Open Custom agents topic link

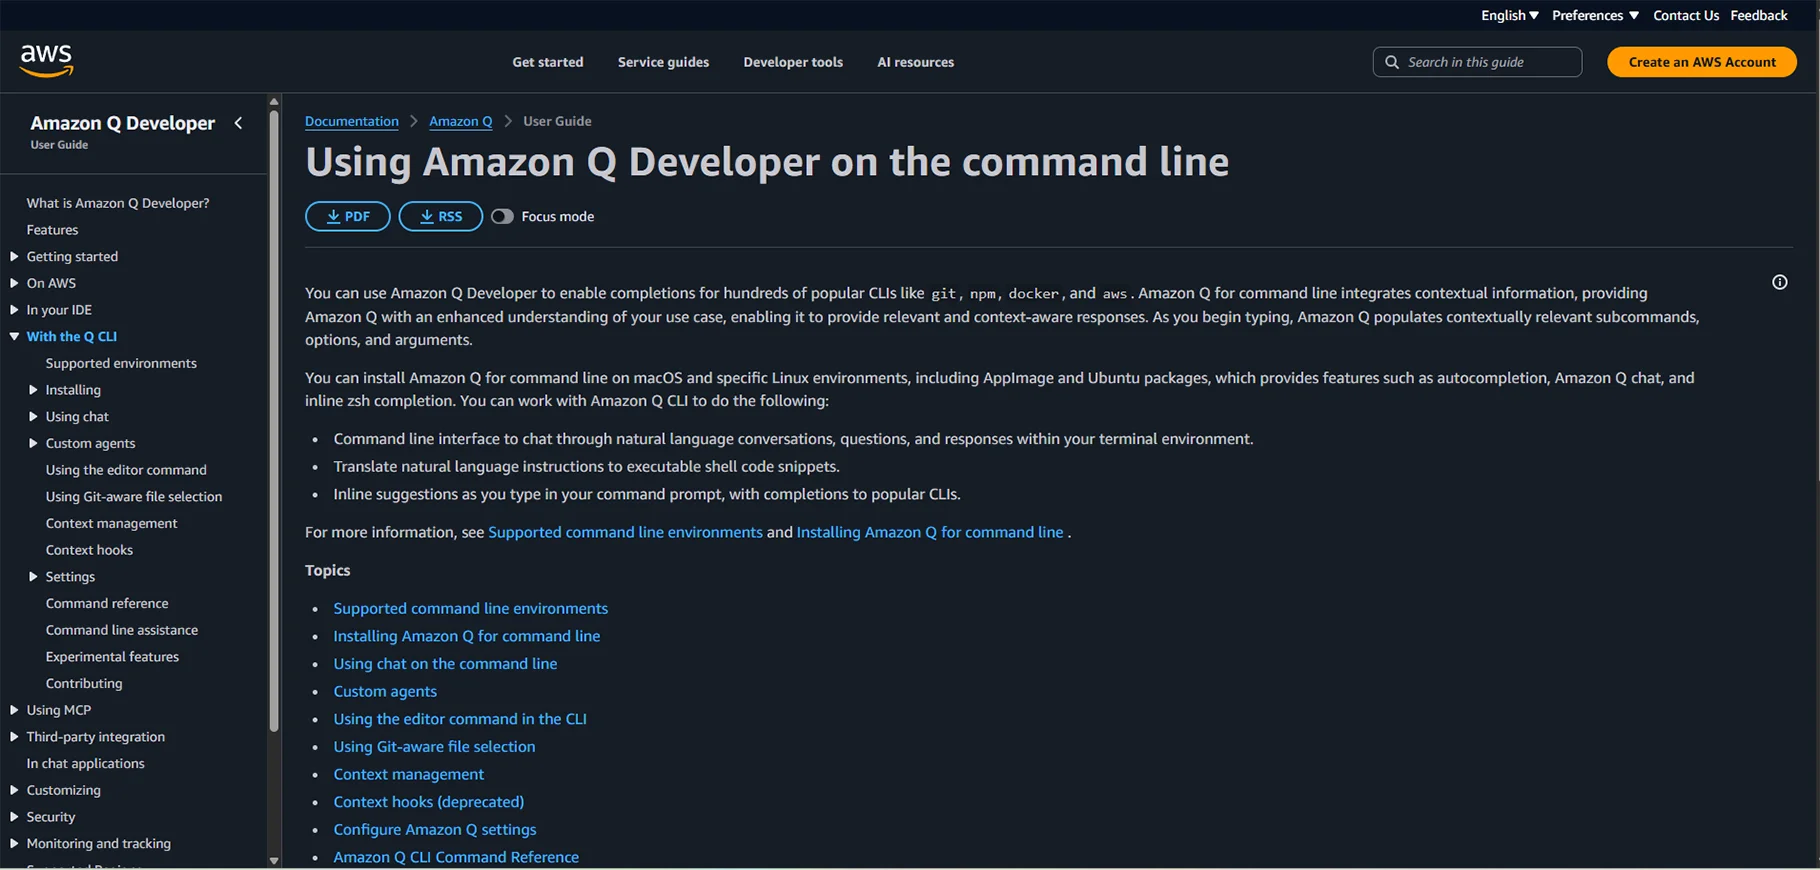[x=385, y=691]
